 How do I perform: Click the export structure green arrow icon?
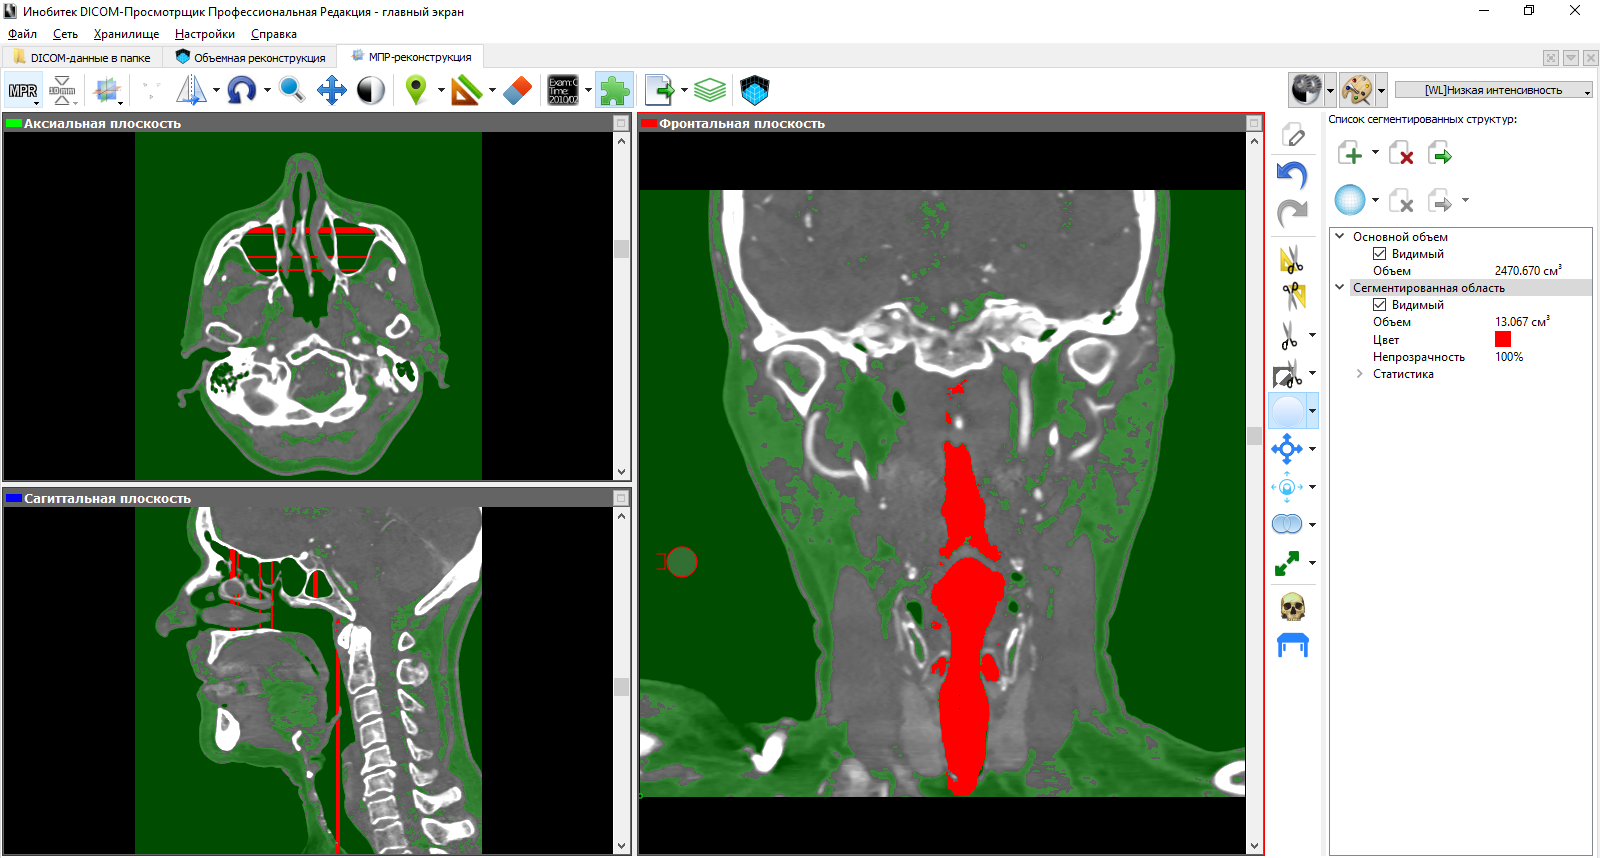(1440, 153)
